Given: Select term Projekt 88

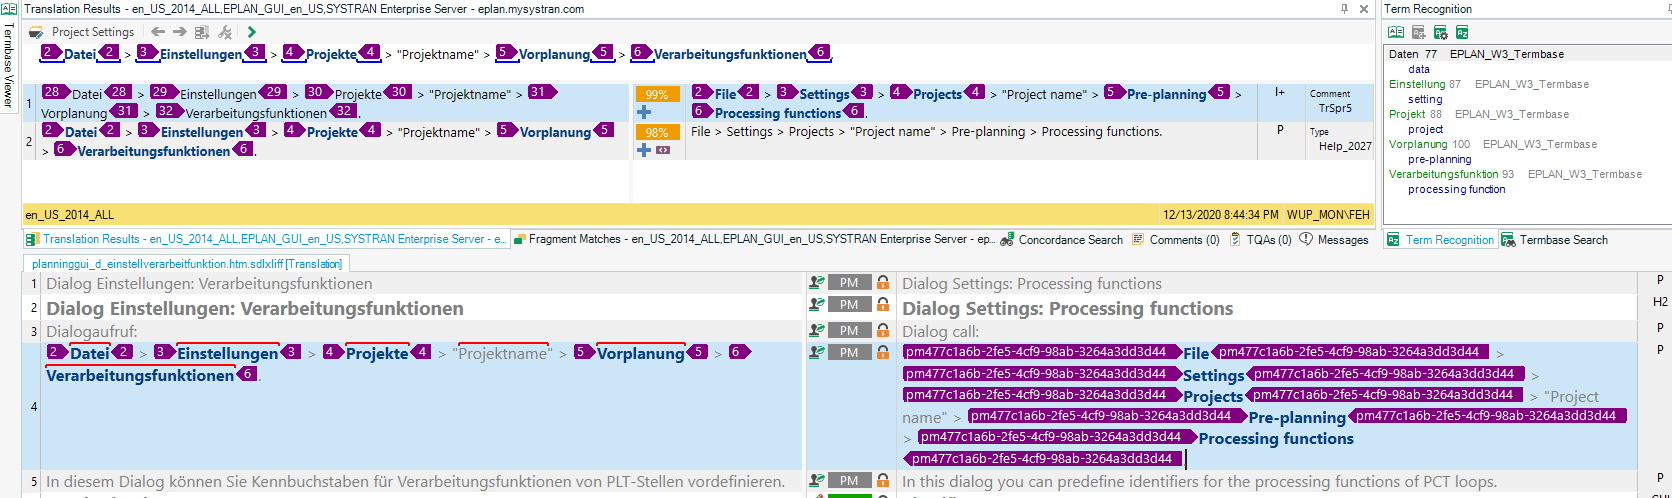Looking at the screenshot, I should coord(1415,114).
